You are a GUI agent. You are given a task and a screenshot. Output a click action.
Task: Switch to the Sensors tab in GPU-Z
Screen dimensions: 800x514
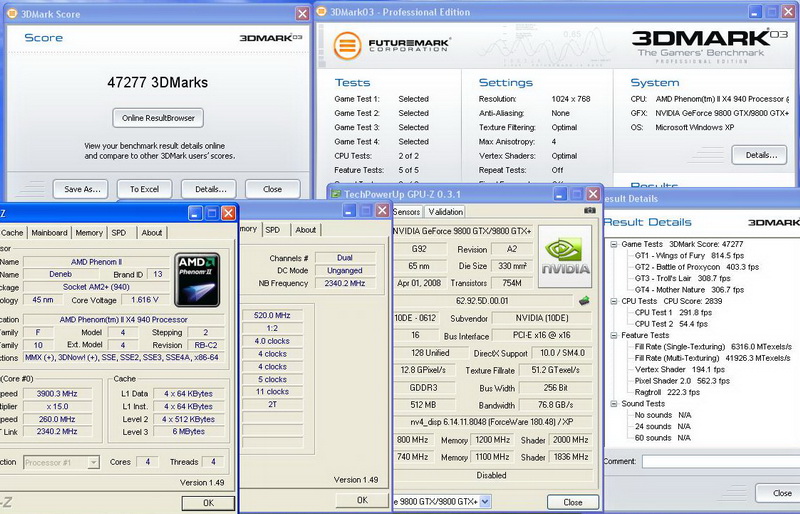click(407, 211)
